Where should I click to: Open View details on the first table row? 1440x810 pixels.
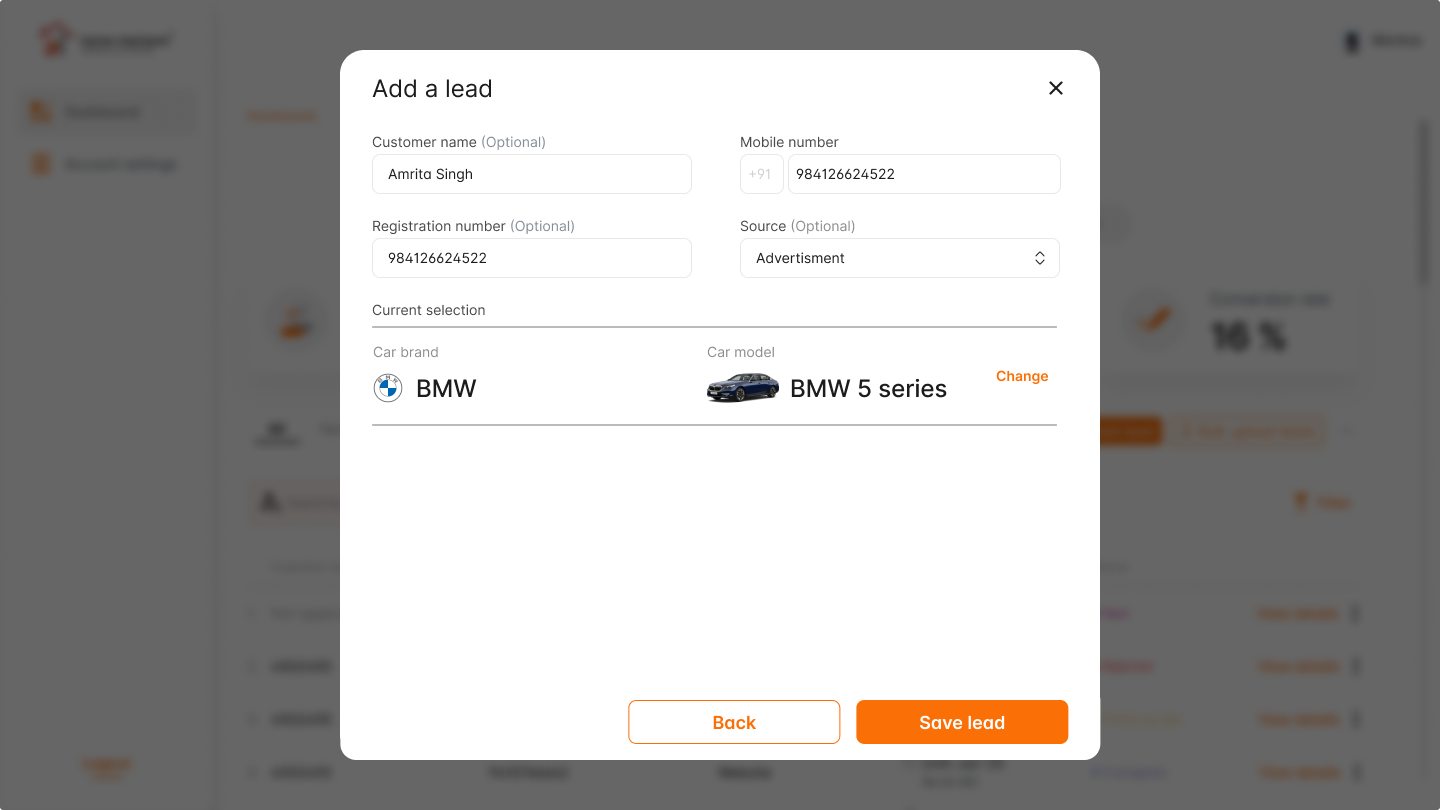click(x=1297, y=613)
